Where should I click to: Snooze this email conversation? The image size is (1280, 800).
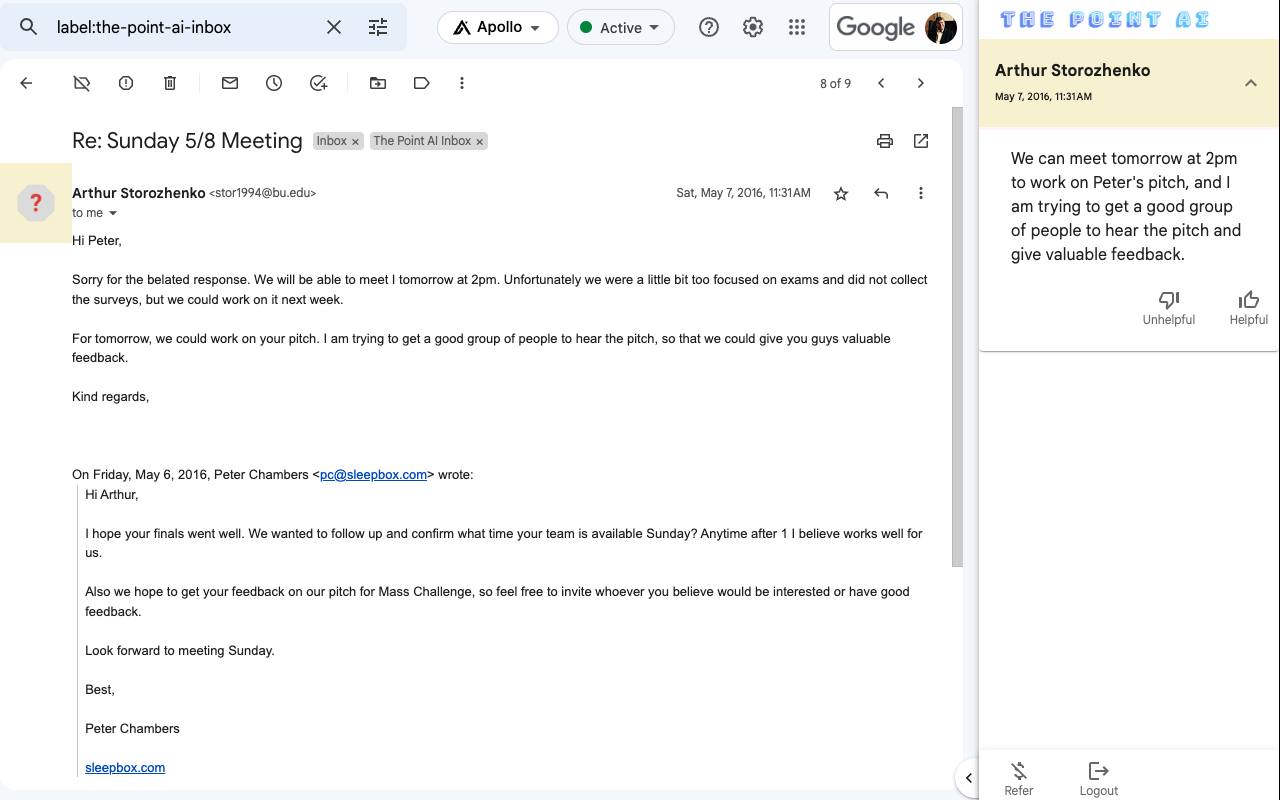click(274, 83)
